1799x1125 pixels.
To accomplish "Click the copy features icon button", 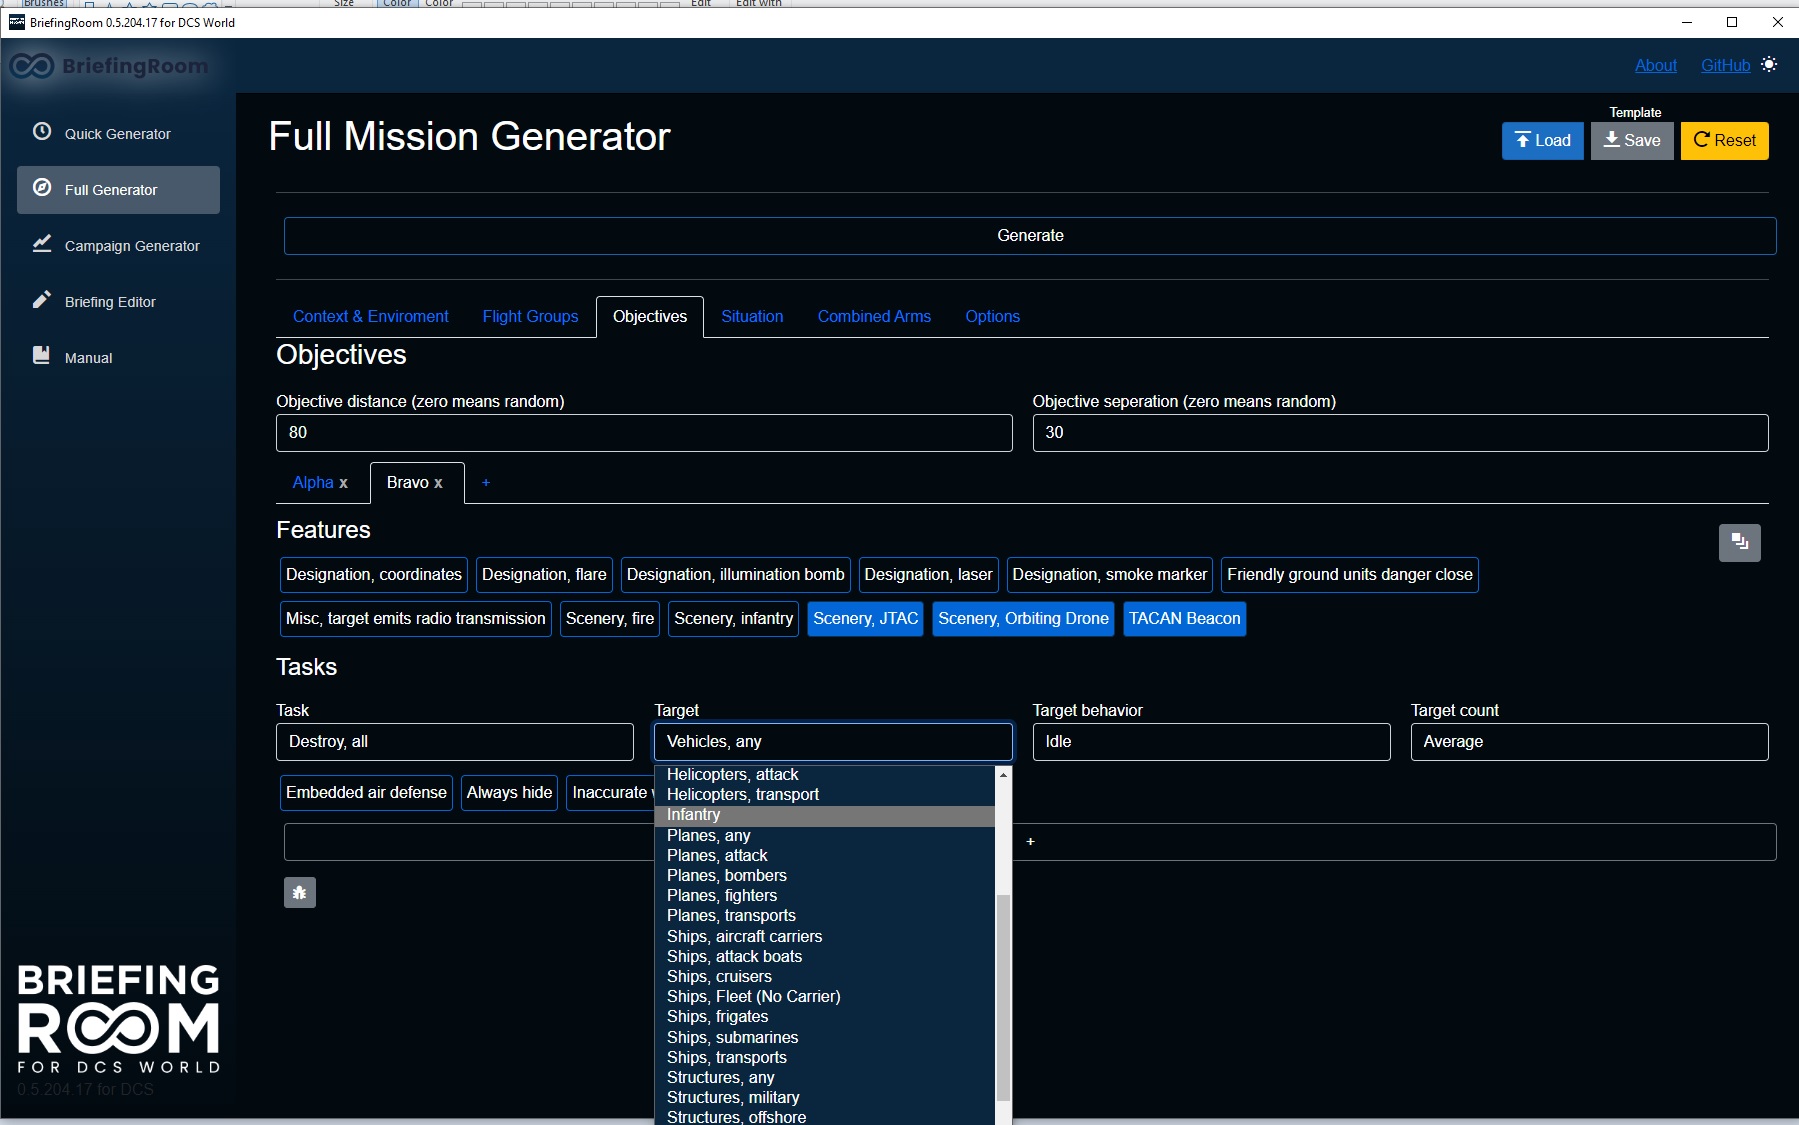I will (x=1739, y=543).
